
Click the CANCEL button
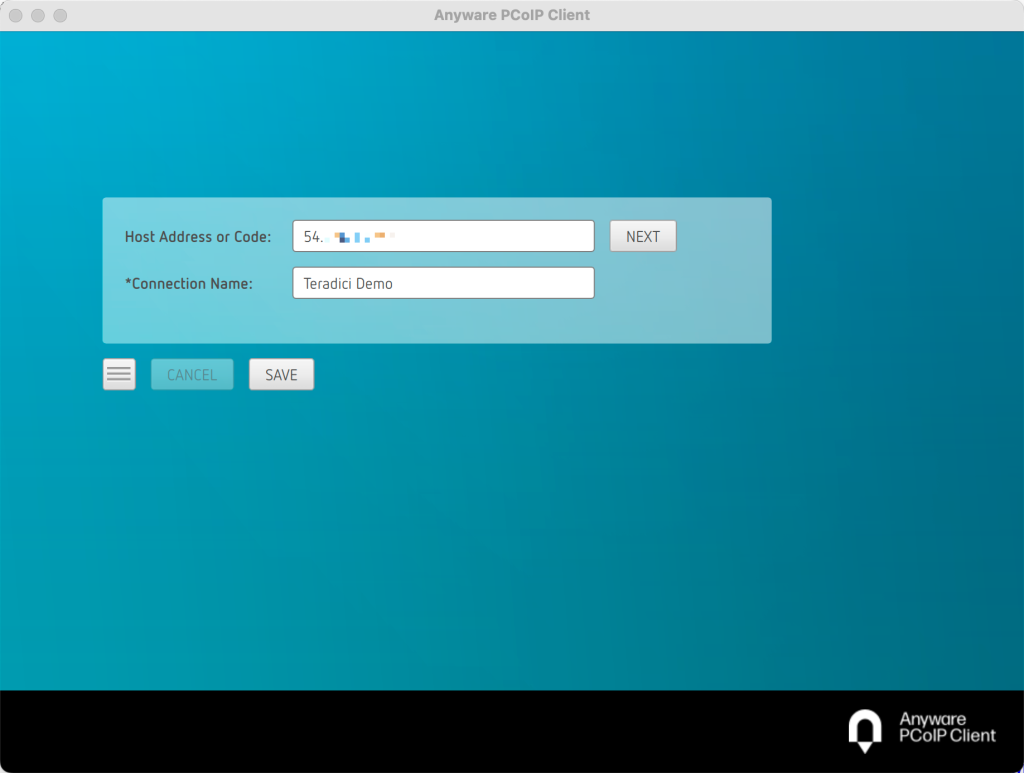(x=192, y=374)
